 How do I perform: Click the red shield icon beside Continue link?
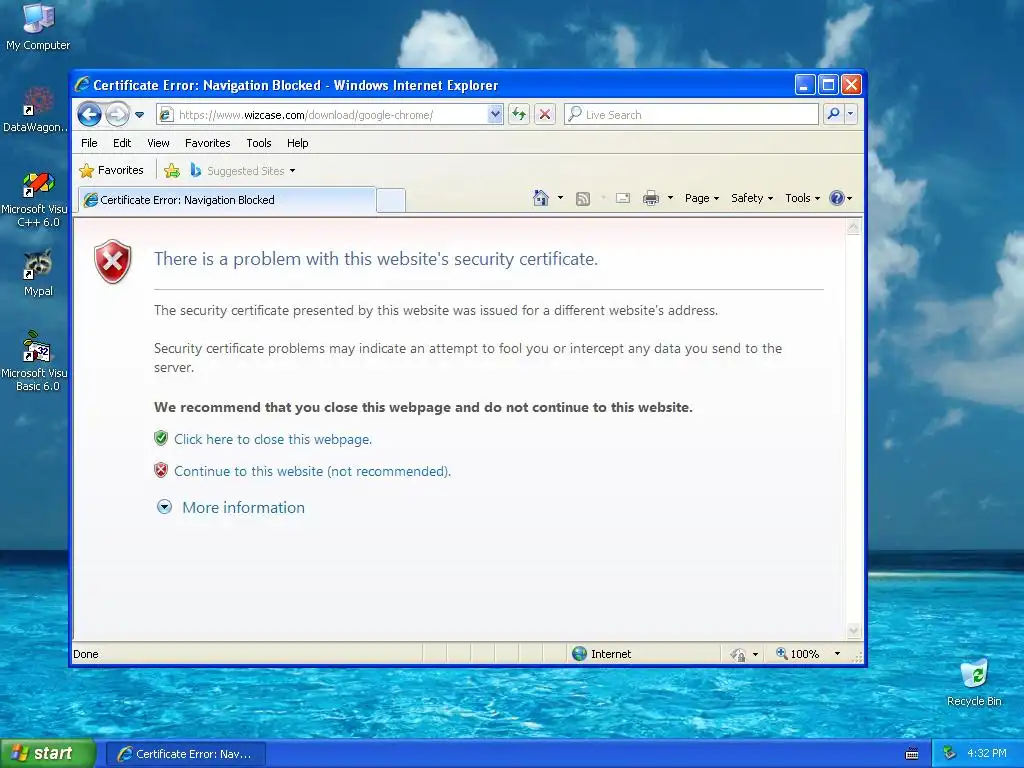[x=161, y=470]
